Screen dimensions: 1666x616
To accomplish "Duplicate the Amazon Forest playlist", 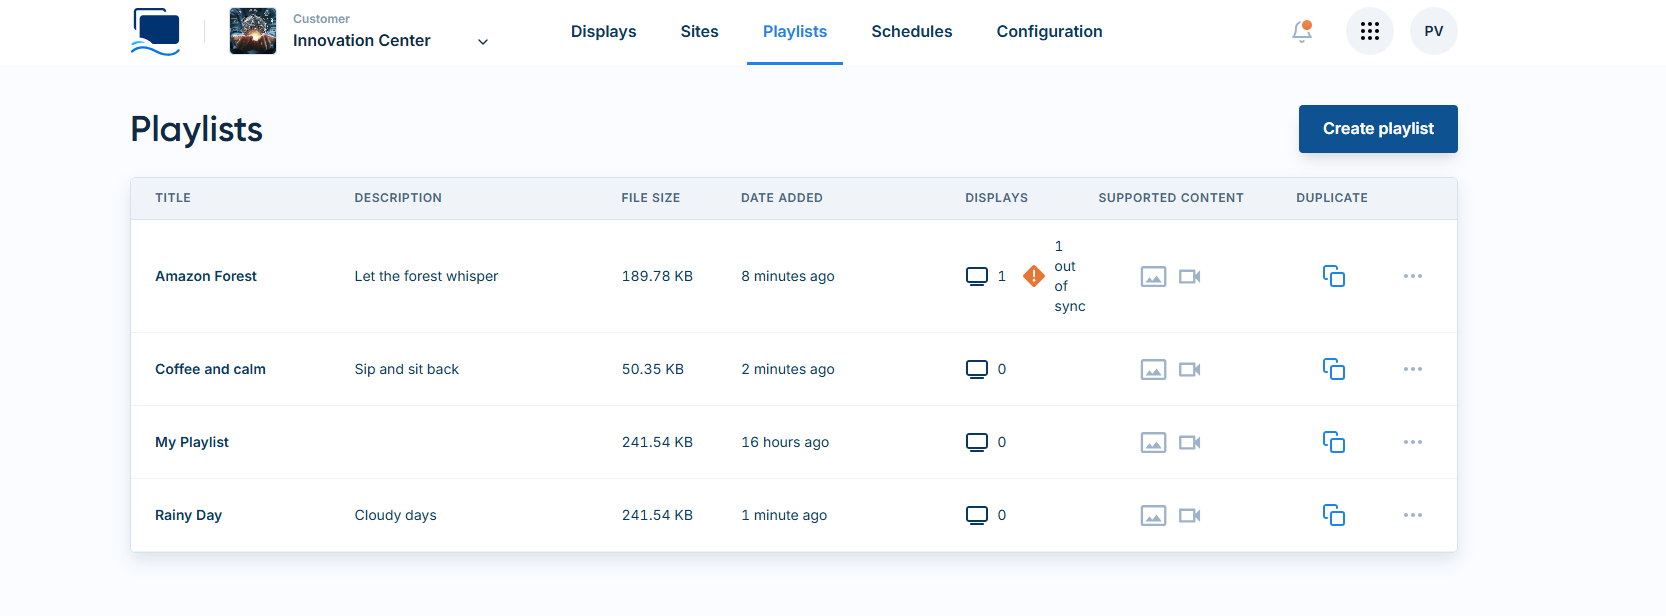I will click(1333, 276).
